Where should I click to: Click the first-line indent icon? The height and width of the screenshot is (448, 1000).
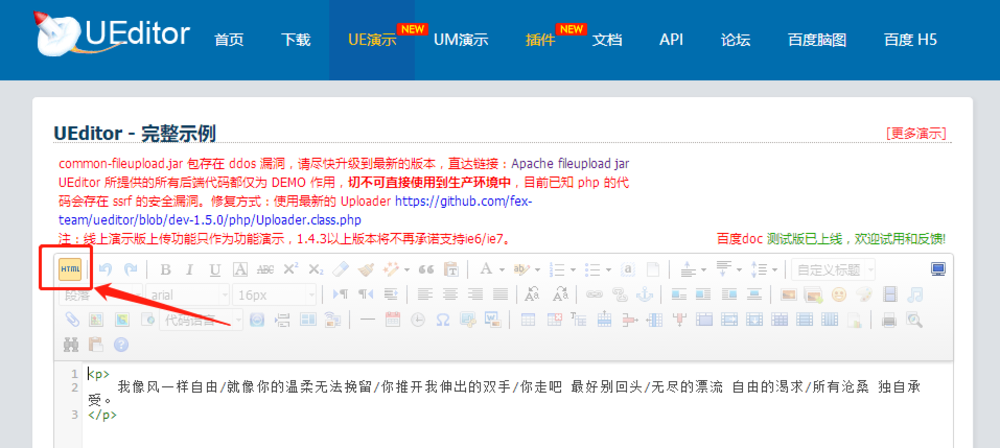click(390, 295)
